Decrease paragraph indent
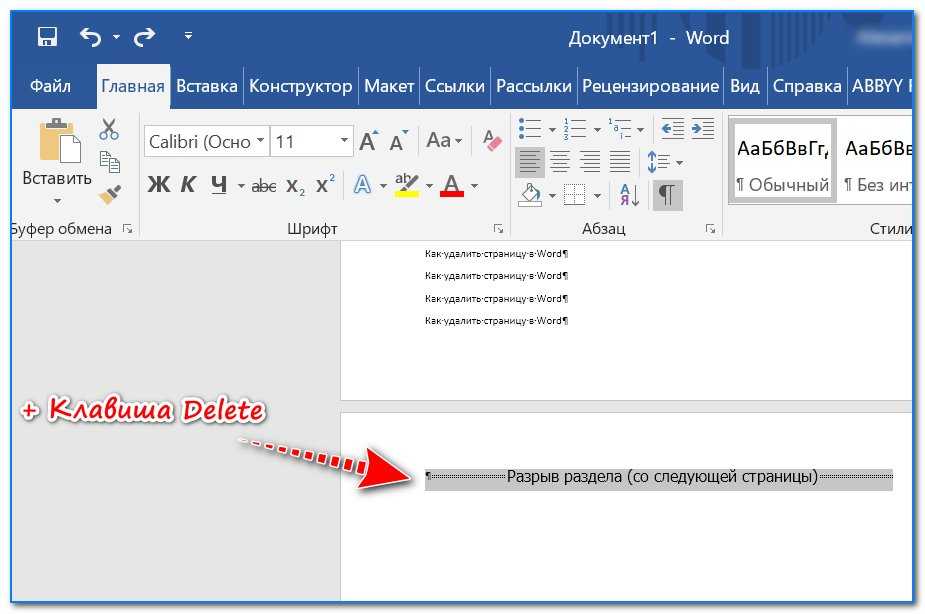The height and width of the screenshot is (614, 925). tap(673, 129)
